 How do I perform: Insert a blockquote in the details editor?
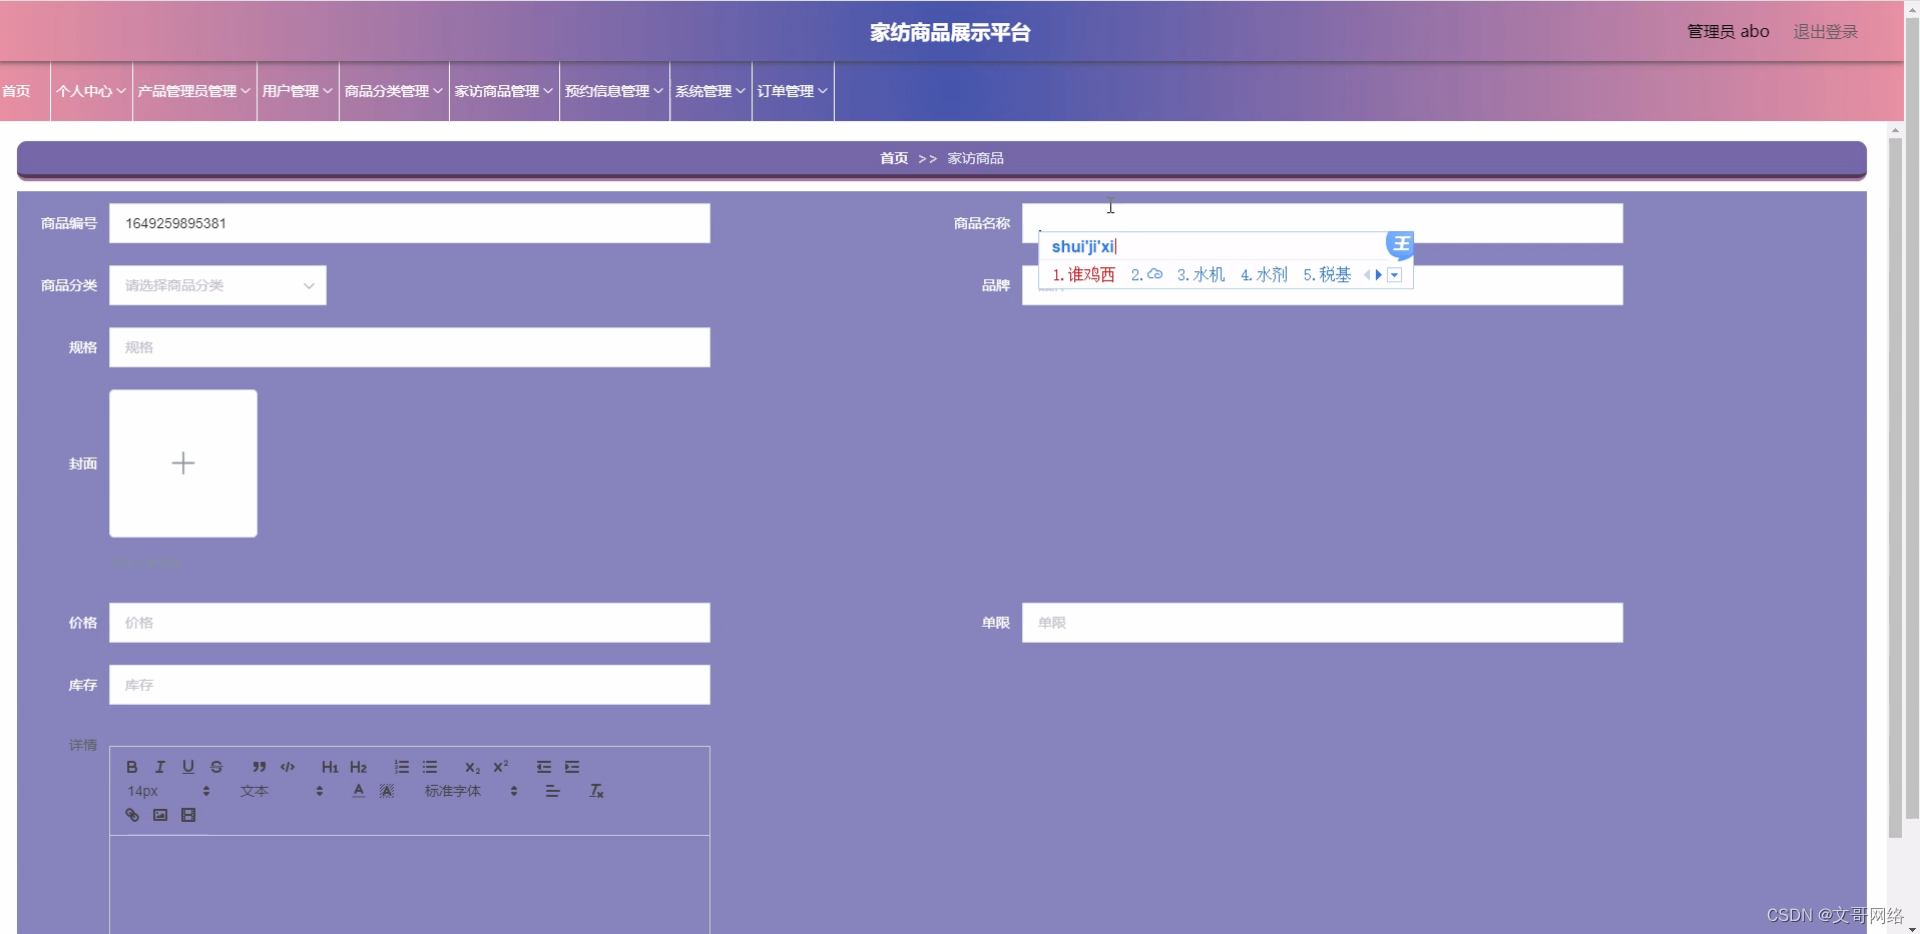(x=259, y=767)
